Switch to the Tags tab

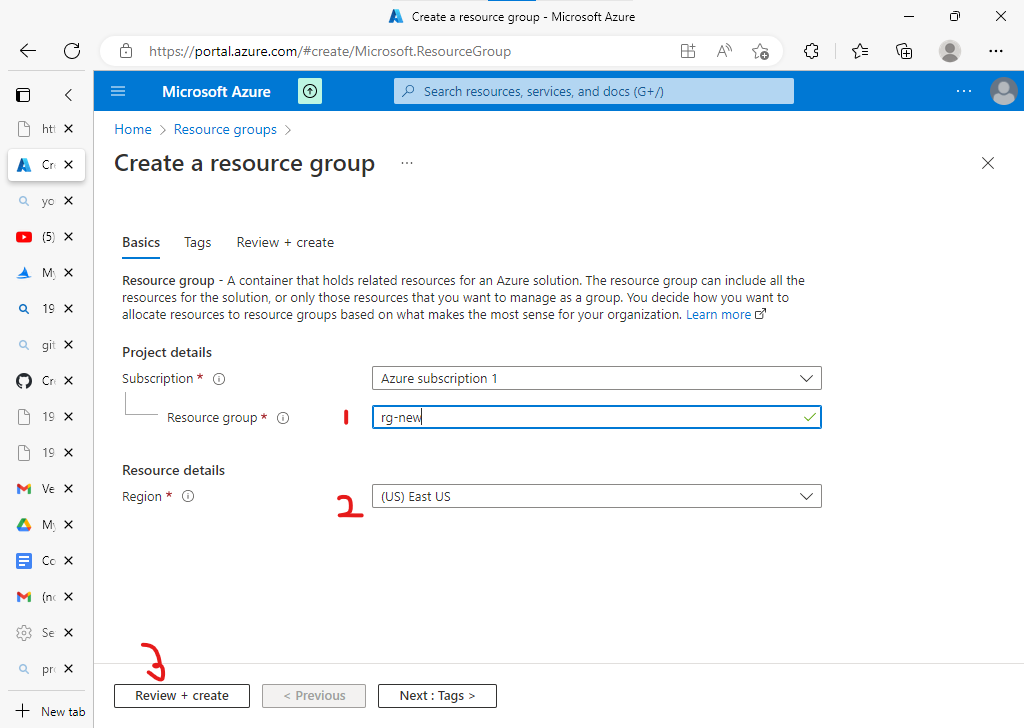[x=197, y=242]
